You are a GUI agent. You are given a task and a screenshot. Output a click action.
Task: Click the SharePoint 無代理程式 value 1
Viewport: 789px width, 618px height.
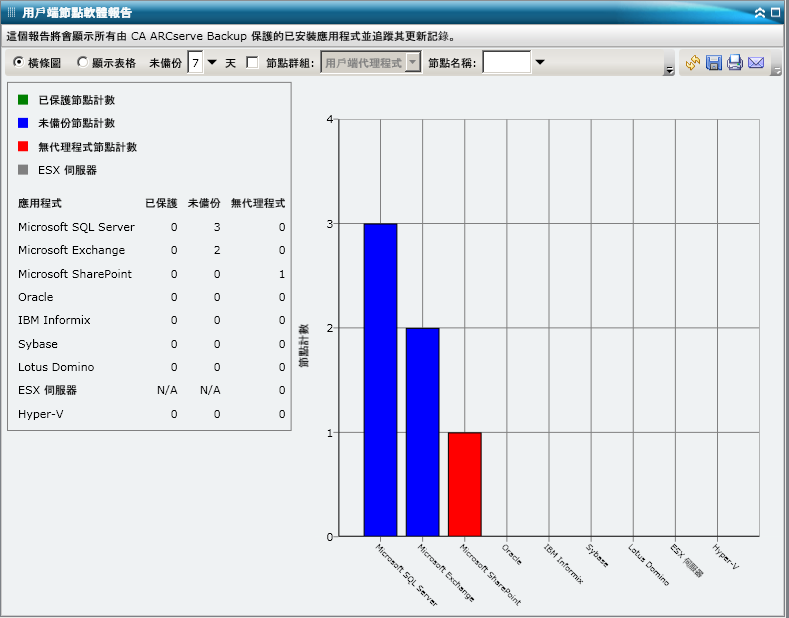282,274
